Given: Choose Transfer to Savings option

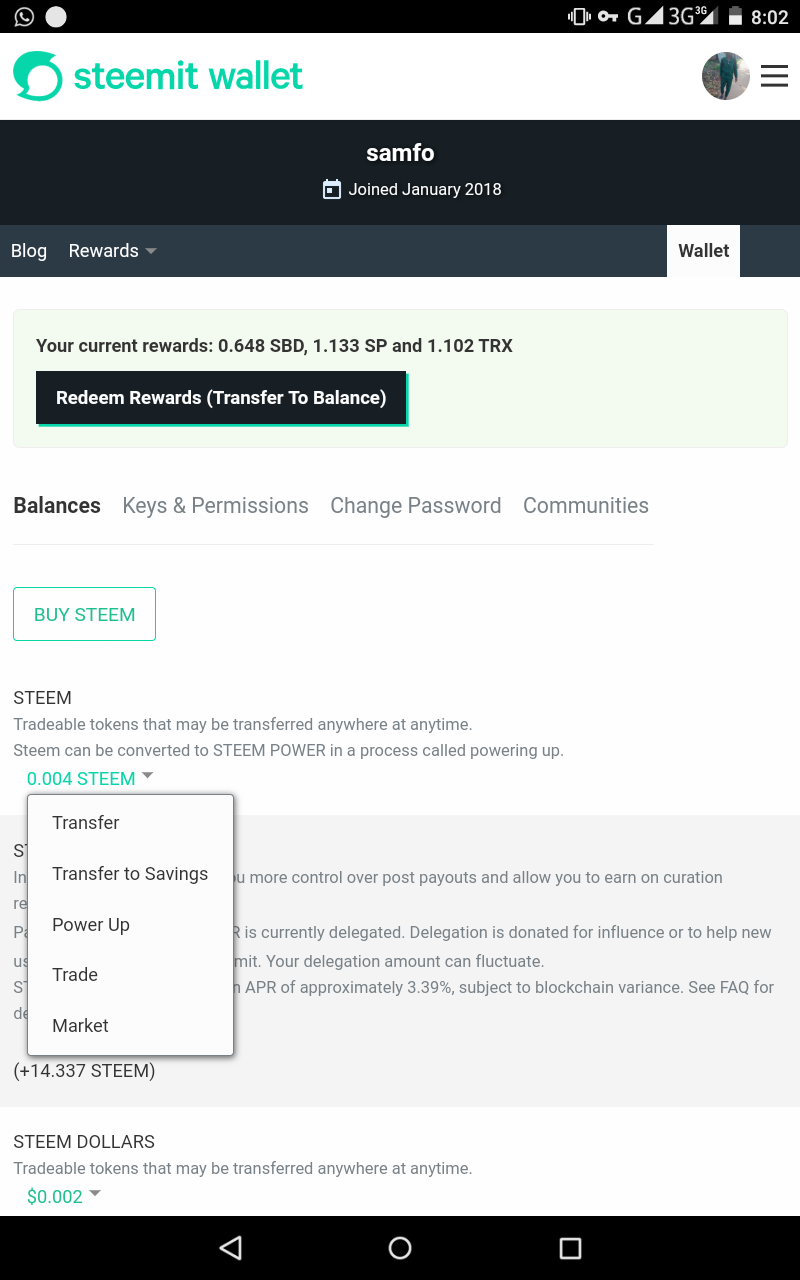Looking at the screenshot, I should pyautogui.click(x=130, y=874).
